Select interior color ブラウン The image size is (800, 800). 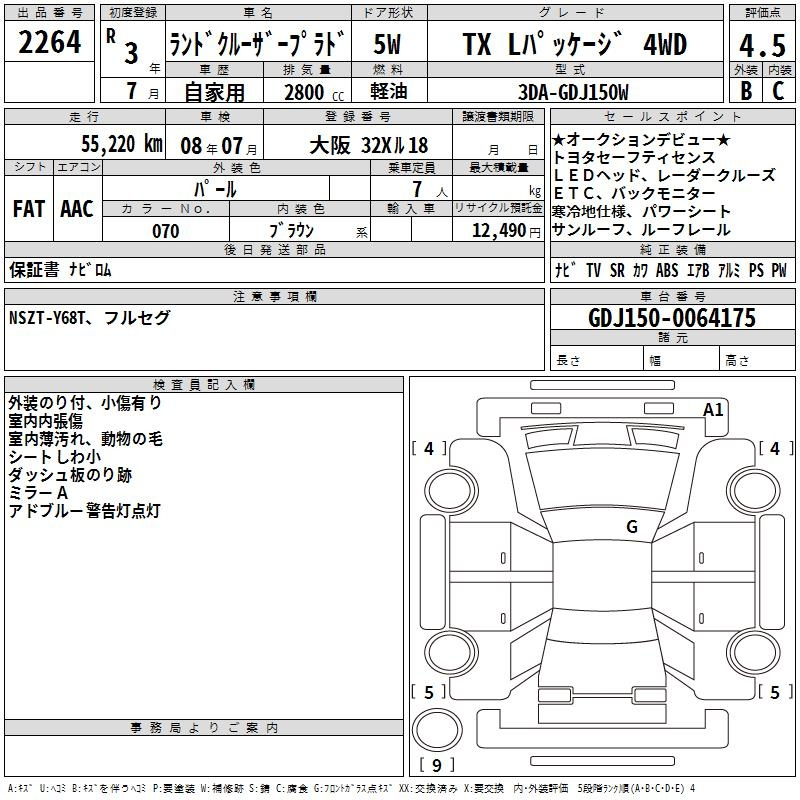tap(291, 231)
